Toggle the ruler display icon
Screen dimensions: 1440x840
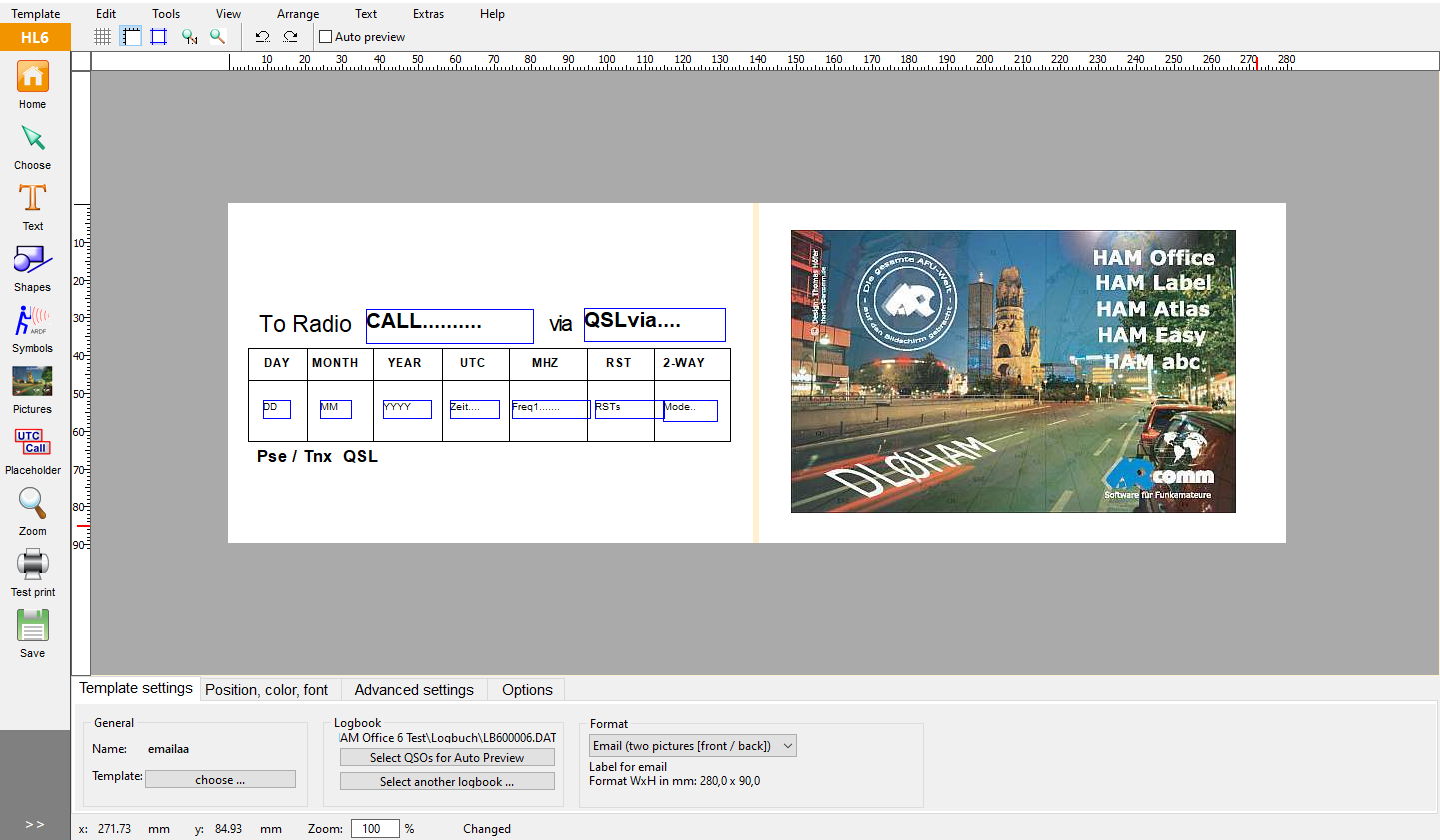pos(130,37)
